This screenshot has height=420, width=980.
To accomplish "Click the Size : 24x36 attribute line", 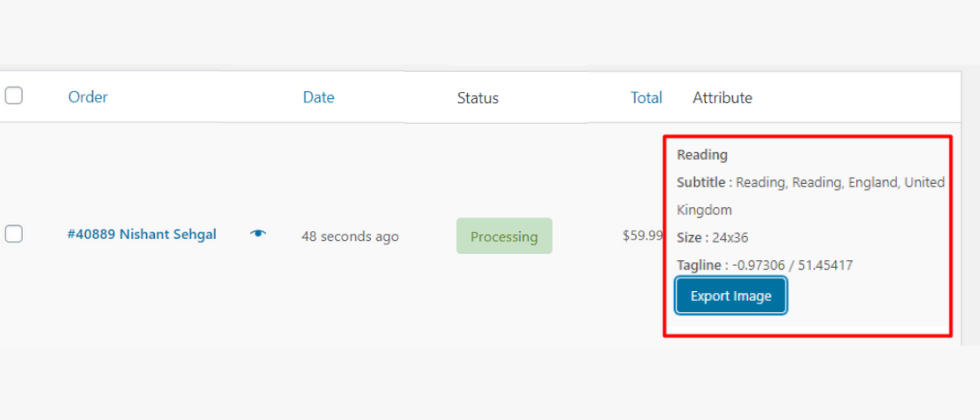I will tap(712, 238).
